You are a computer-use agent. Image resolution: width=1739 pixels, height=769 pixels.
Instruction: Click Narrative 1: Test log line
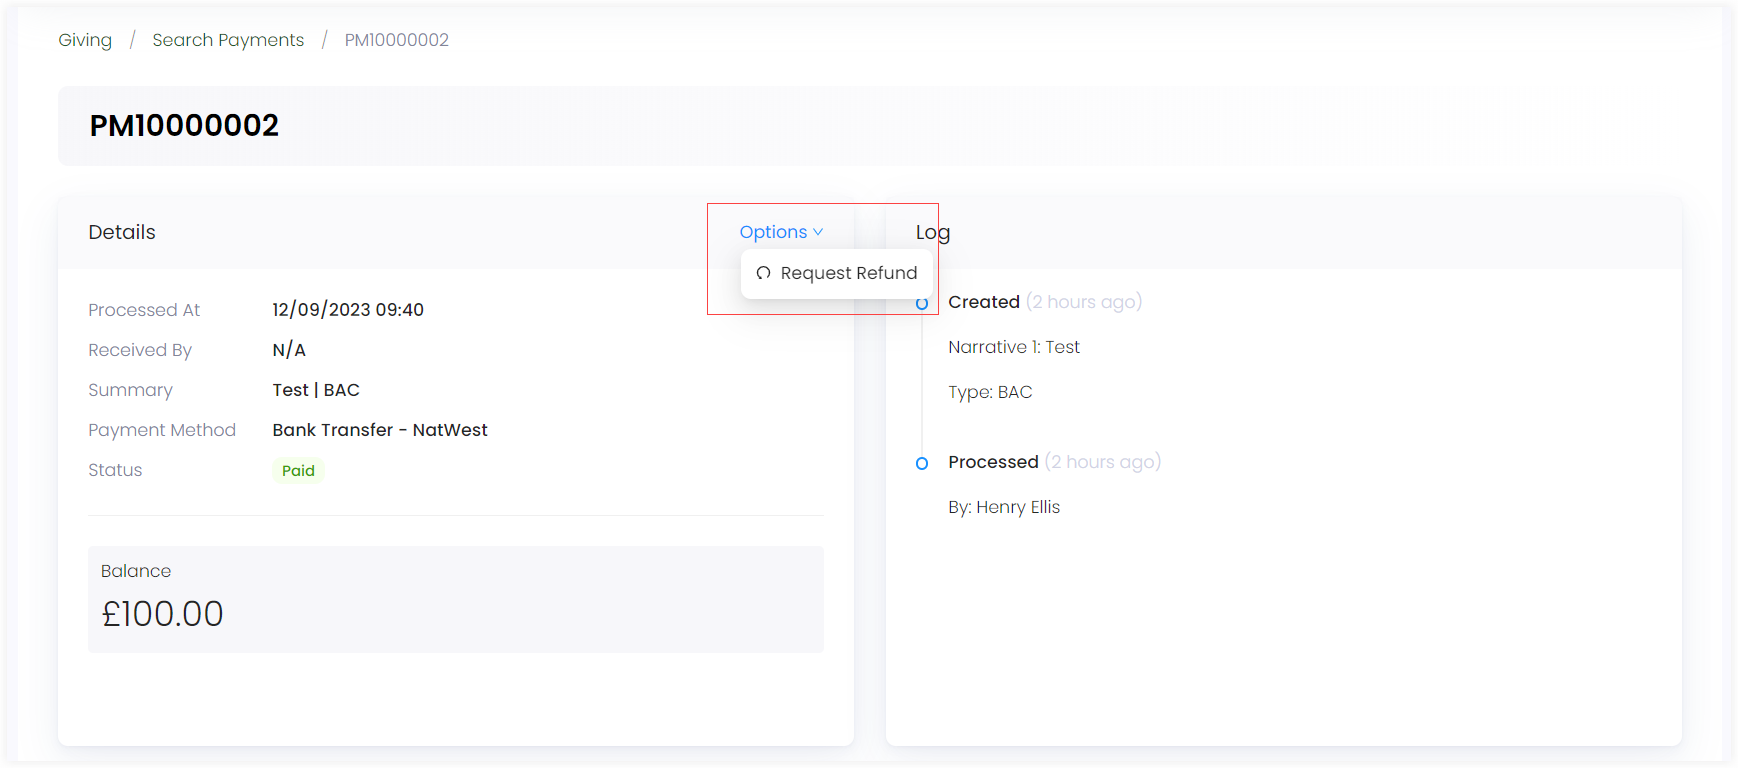(1014, 347)
